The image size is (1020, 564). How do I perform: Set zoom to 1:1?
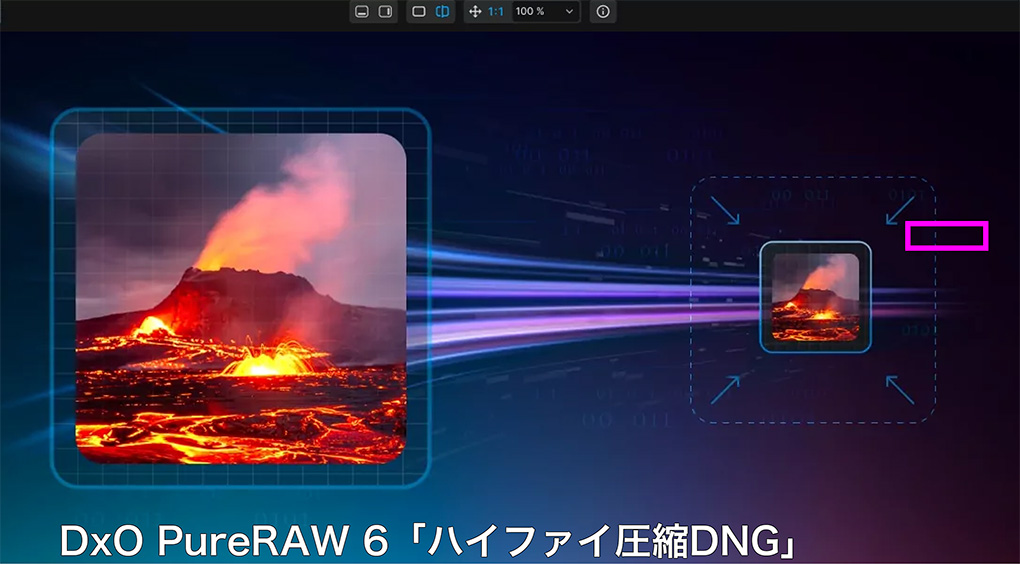496,12
